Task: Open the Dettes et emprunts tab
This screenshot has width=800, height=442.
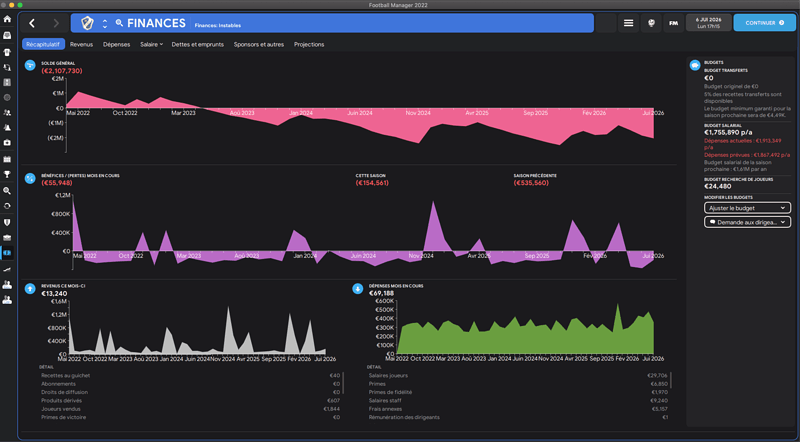Action: pyautogui.click(x=199, y=44)
